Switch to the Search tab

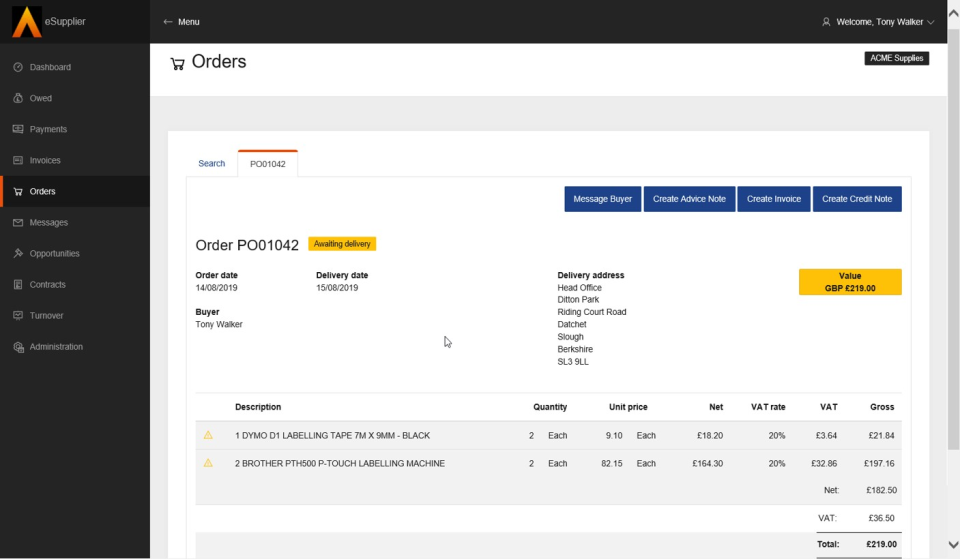point(211,163)
